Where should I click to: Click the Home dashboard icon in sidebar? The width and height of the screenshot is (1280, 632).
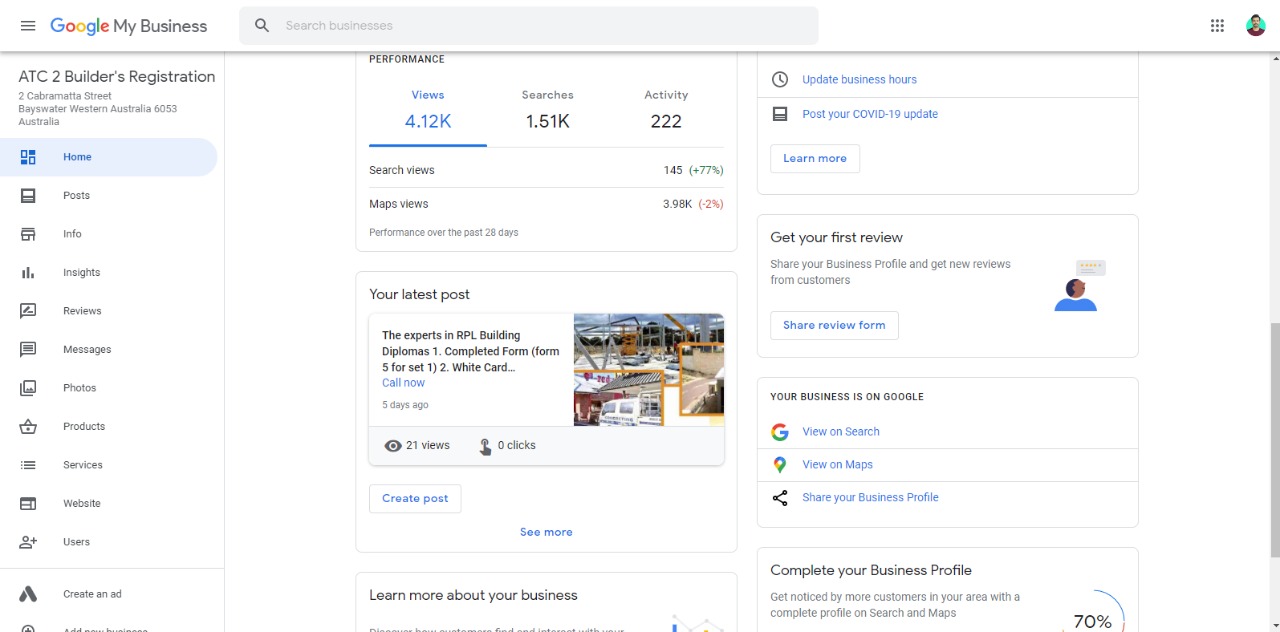[x=28, y=157]
